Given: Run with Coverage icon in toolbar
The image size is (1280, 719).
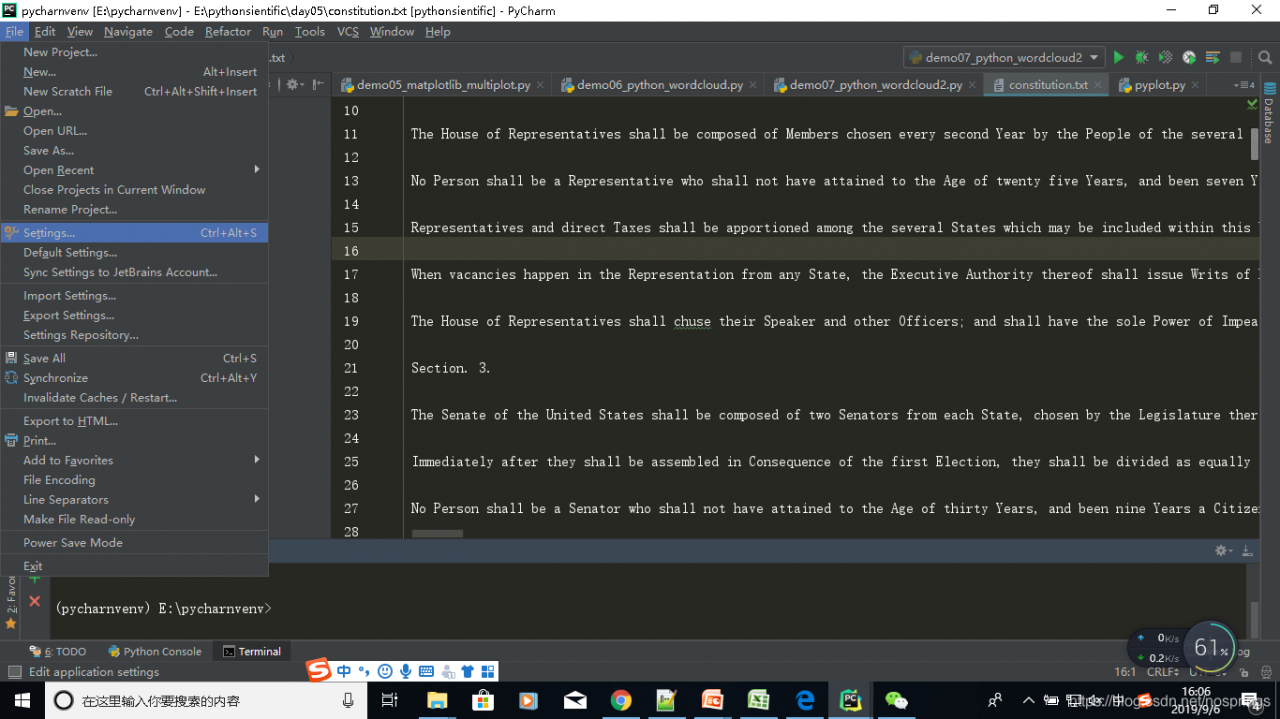Looking at the screenshot, I should tap(1165, 57).
